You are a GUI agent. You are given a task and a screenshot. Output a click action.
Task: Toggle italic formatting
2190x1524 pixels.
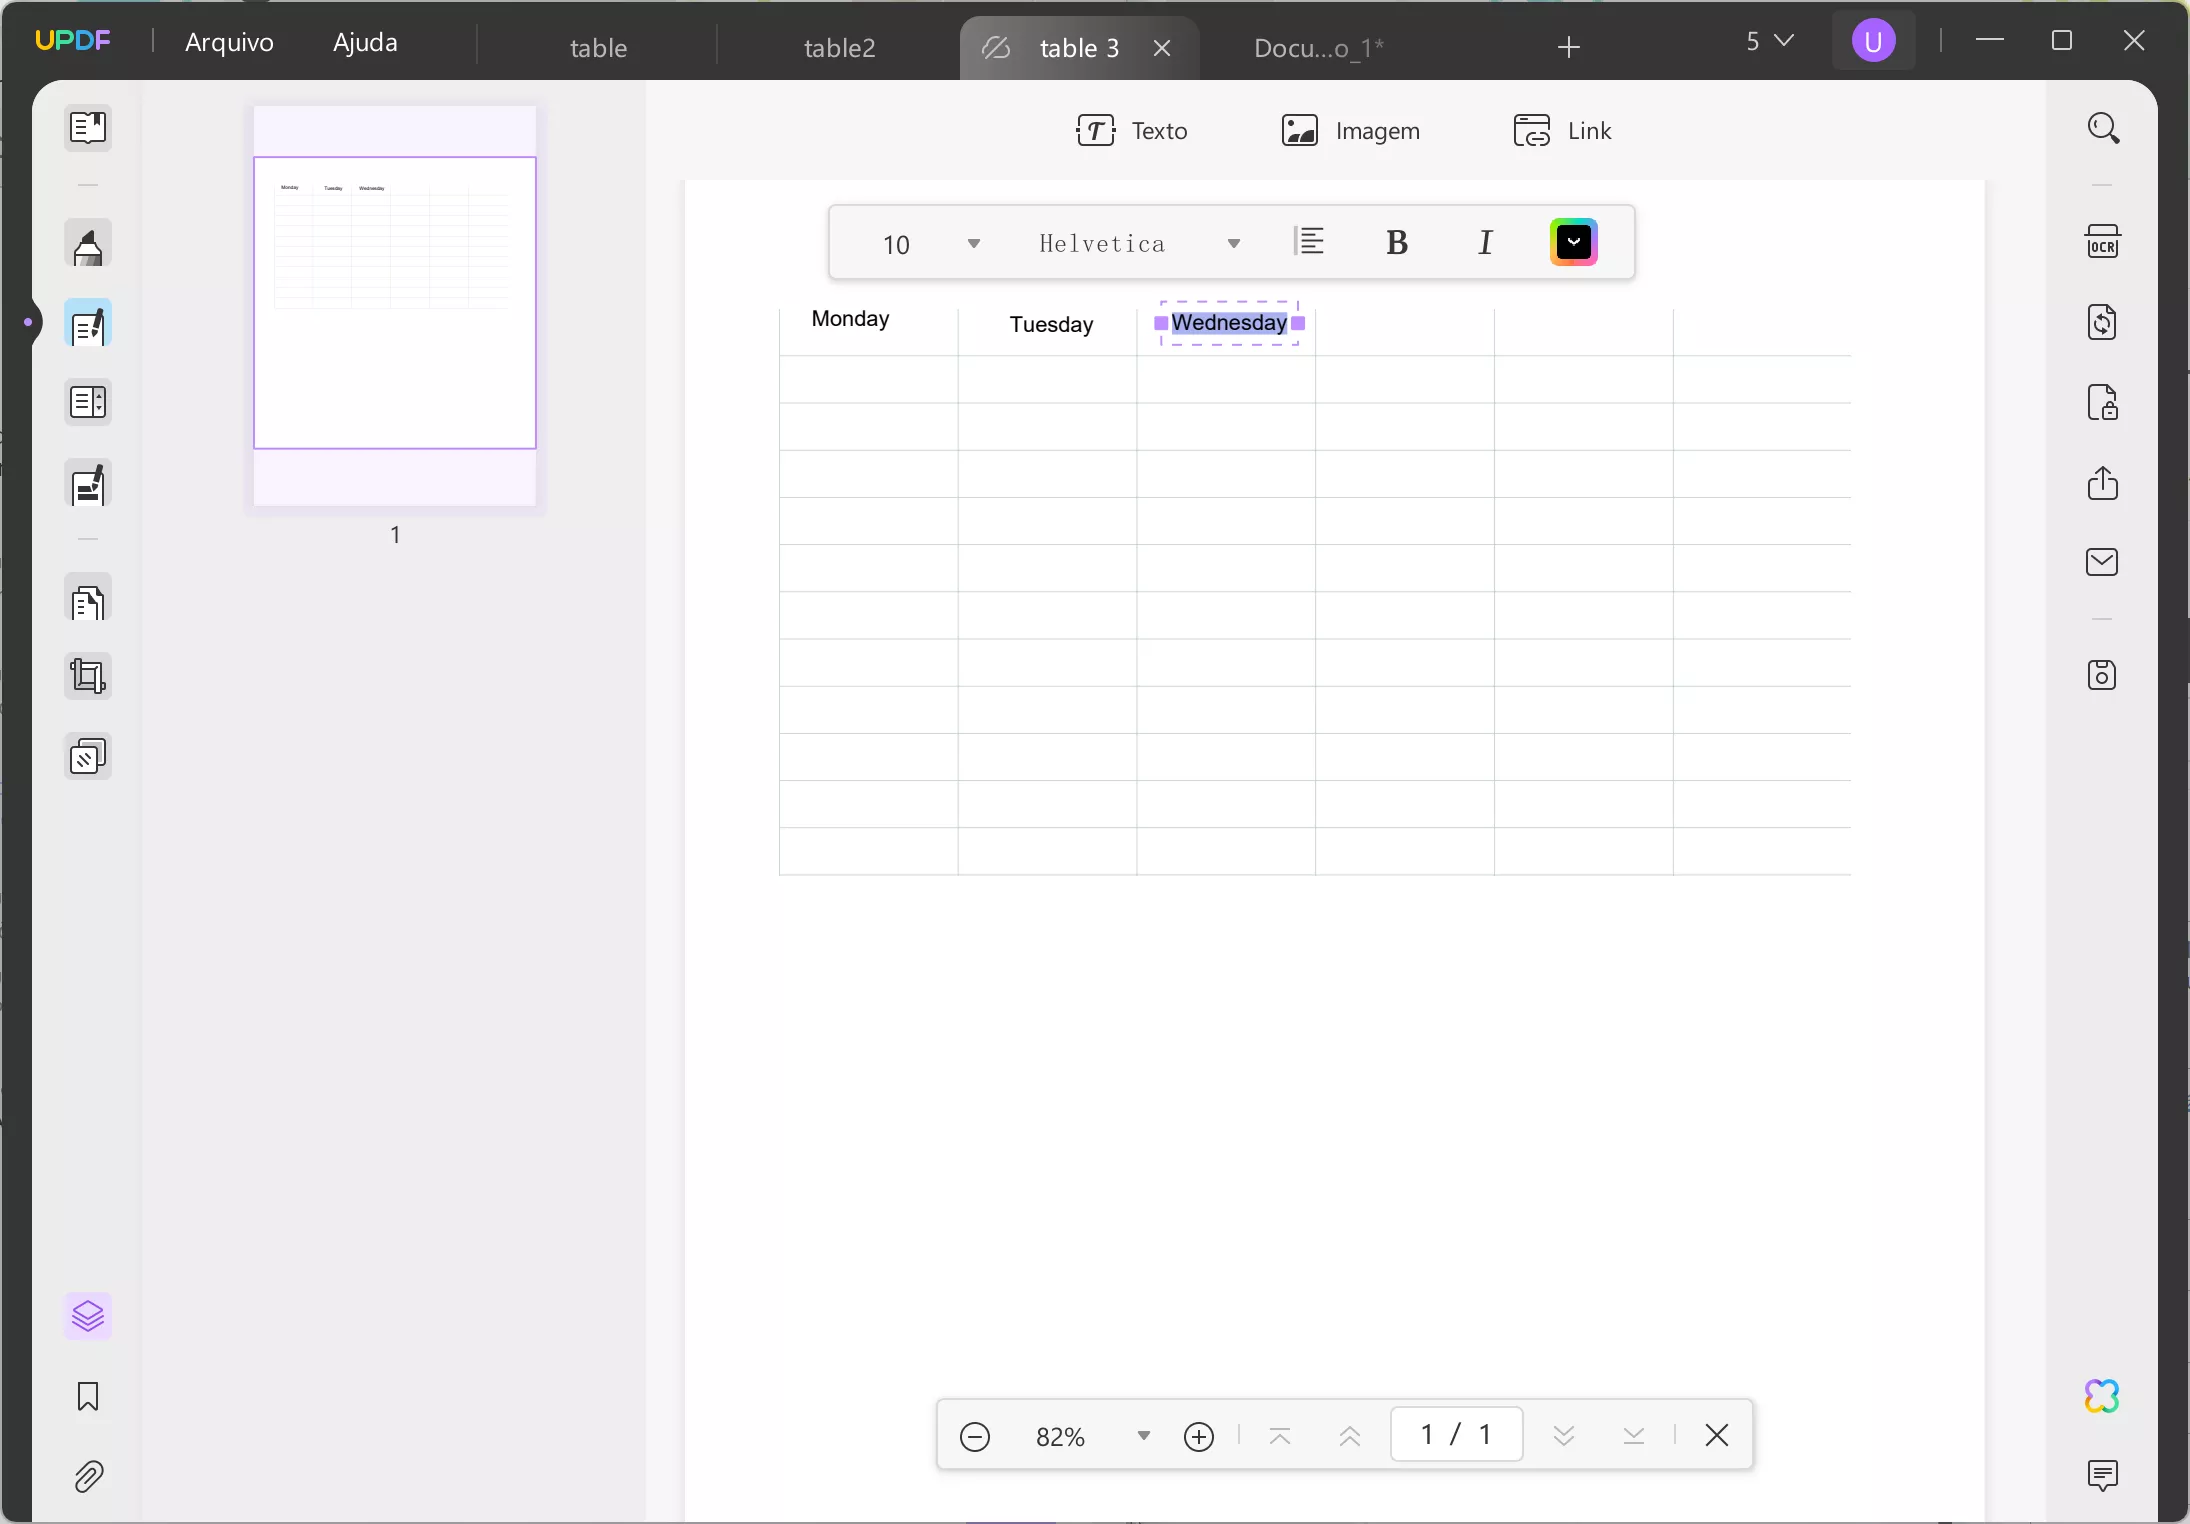(1486, 242)
